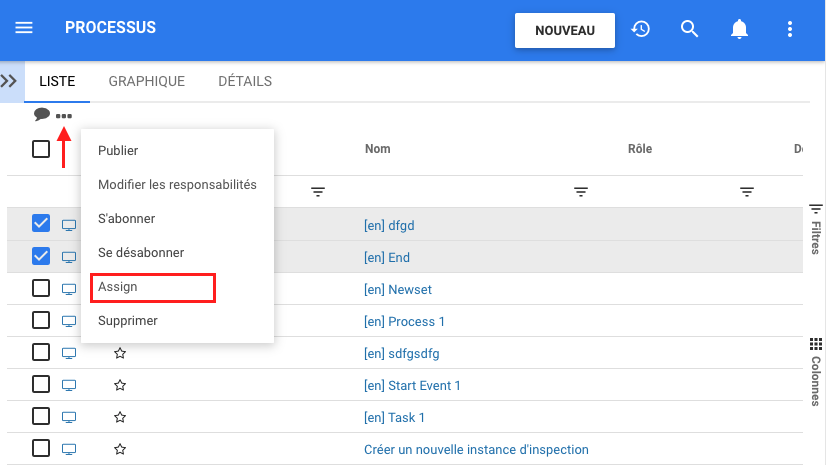
Task: Switch to the GRAPHIQUE tab
Action: [x=146, y=82]
